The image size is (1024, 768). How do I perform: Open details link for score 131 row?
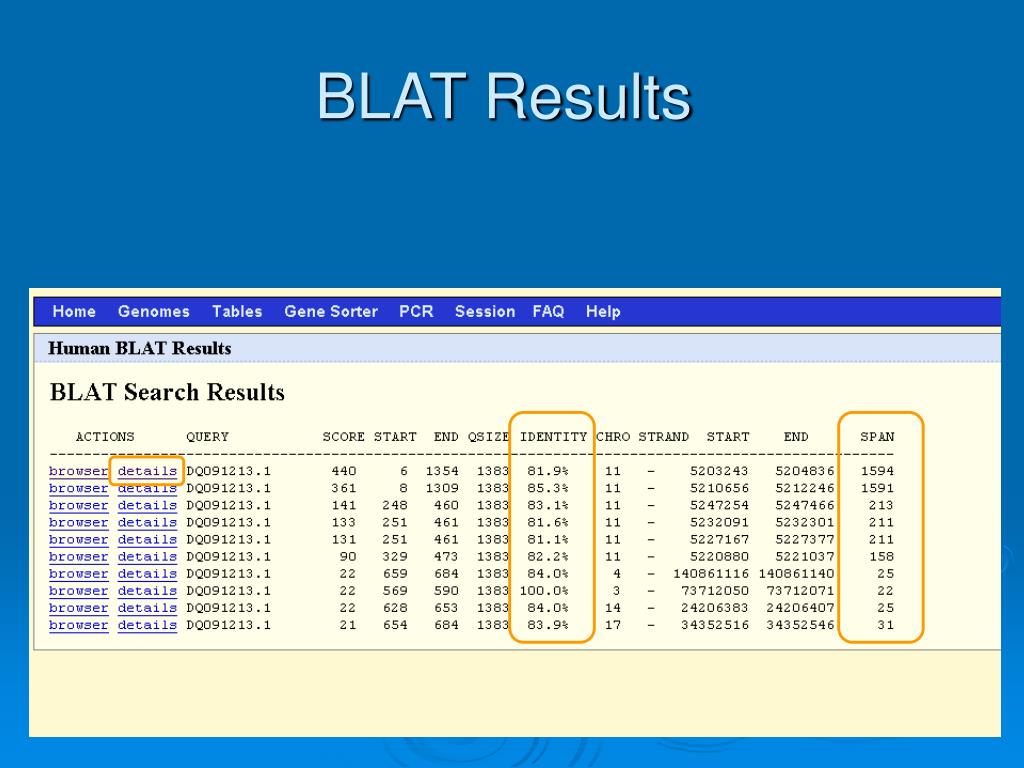[x=147, y=539]
